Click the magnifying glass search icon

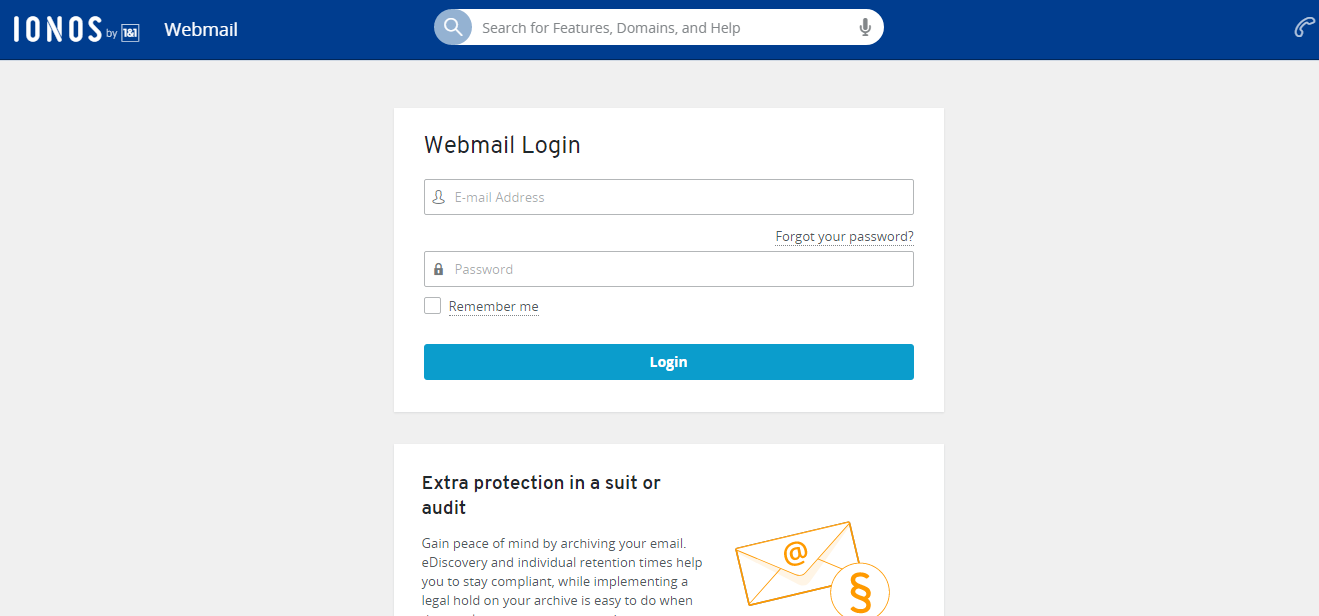(x=453, y=27)
